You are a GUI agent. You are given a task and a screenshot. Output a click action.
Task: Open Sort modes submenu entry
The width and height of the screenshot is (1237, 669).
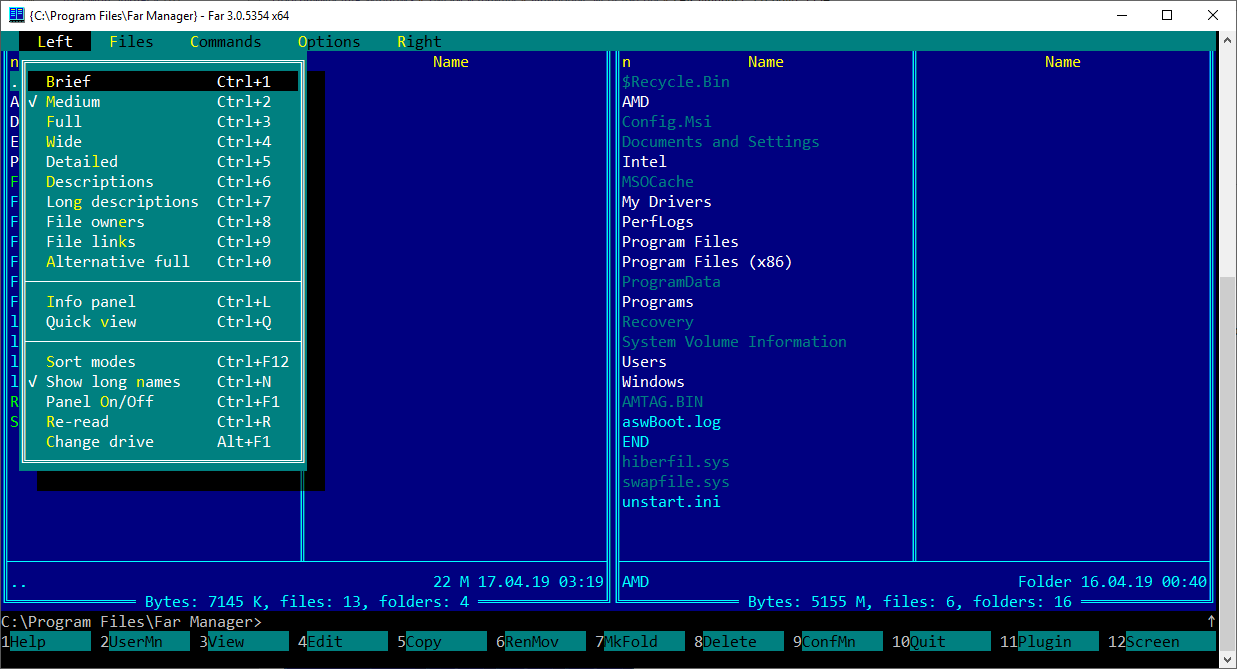(163, 362)
